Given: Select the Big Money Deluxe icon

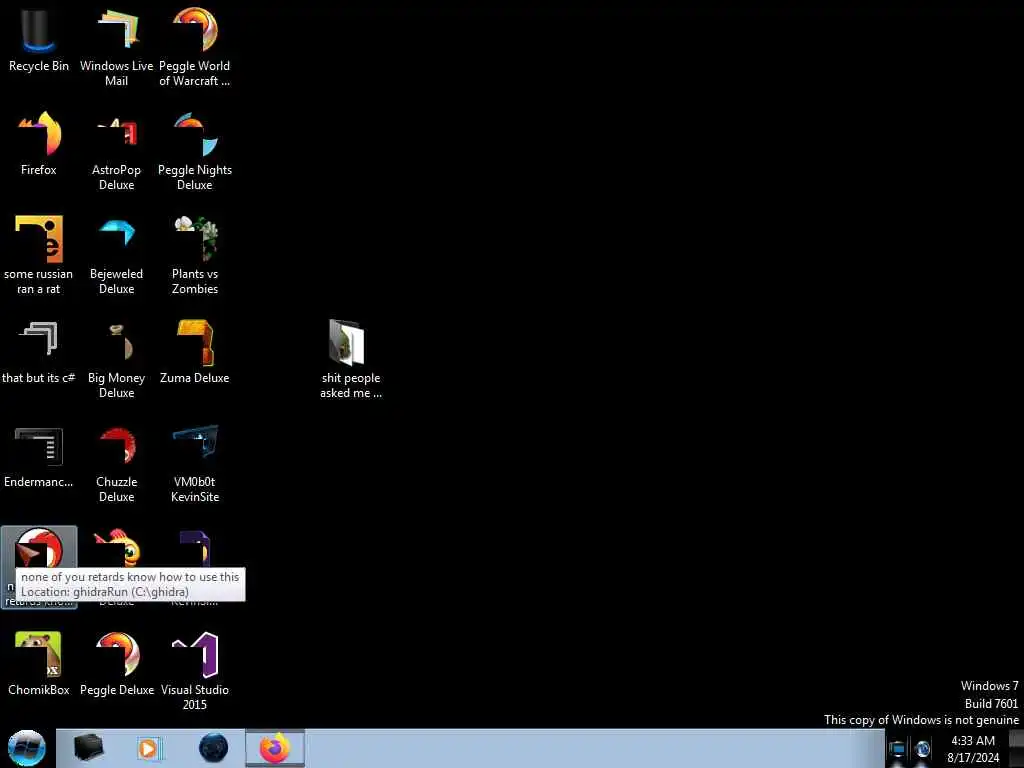Looking at the screenshot, I should coord(116,359).
